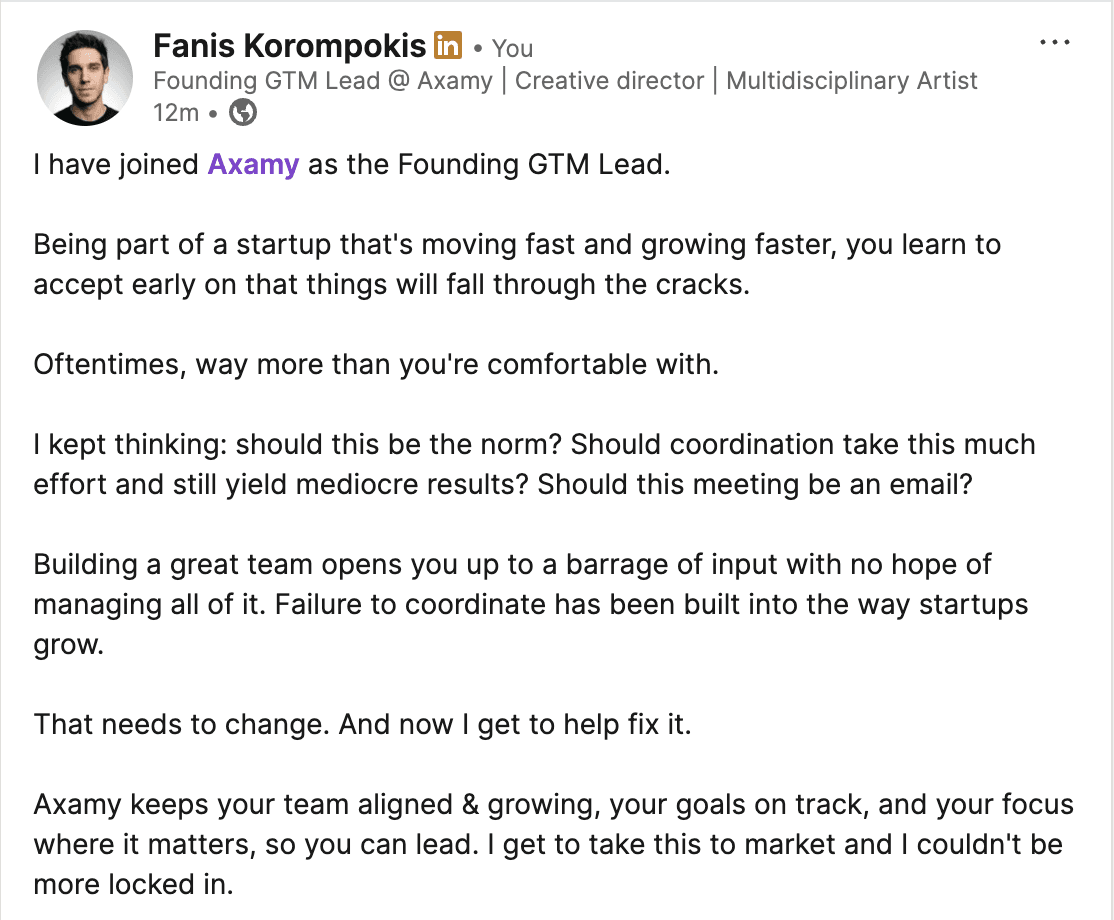This screenshot has height=920, width=1114.
Task: Open the Fanis Korompokis name link
Action: click(x=289, y=46)
